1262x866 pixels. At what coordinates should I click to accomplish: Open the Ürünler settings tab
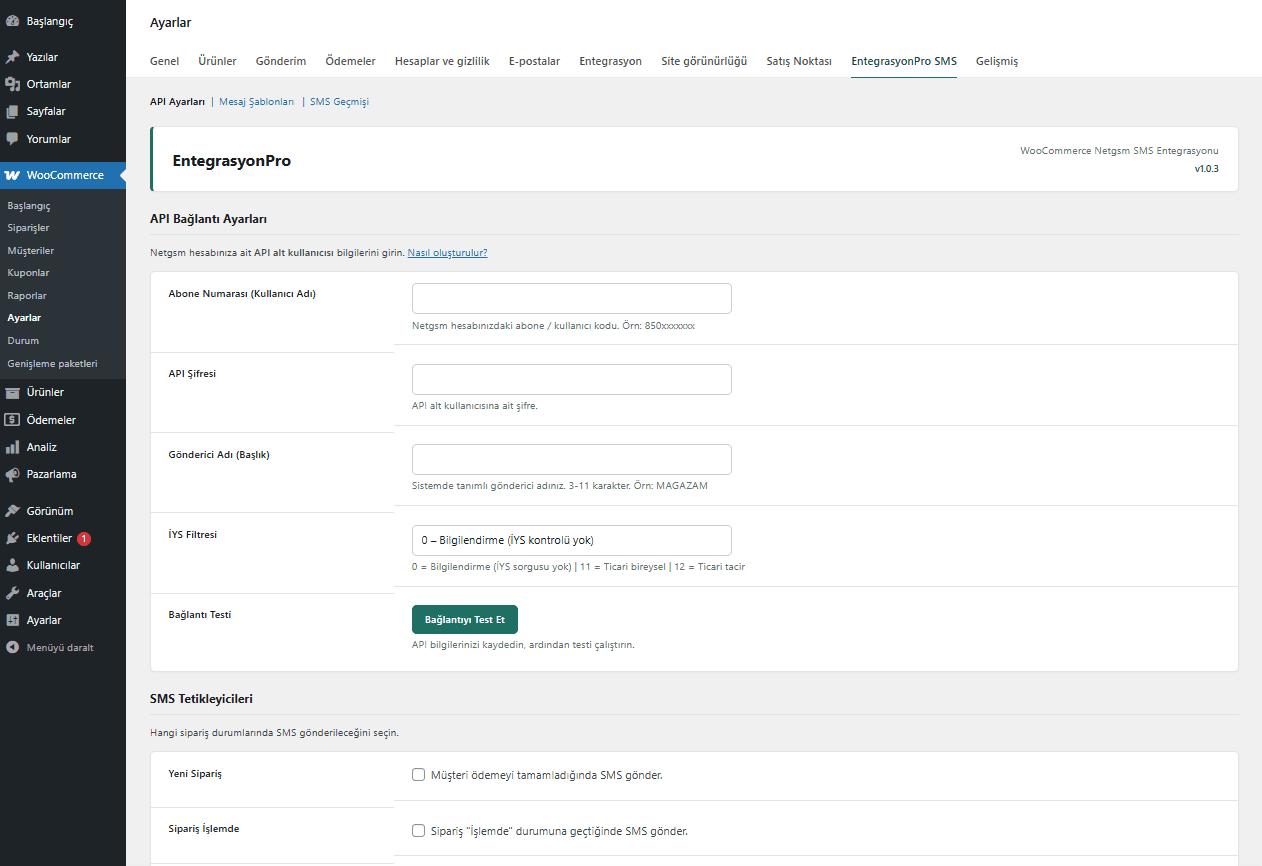(217, 61)
